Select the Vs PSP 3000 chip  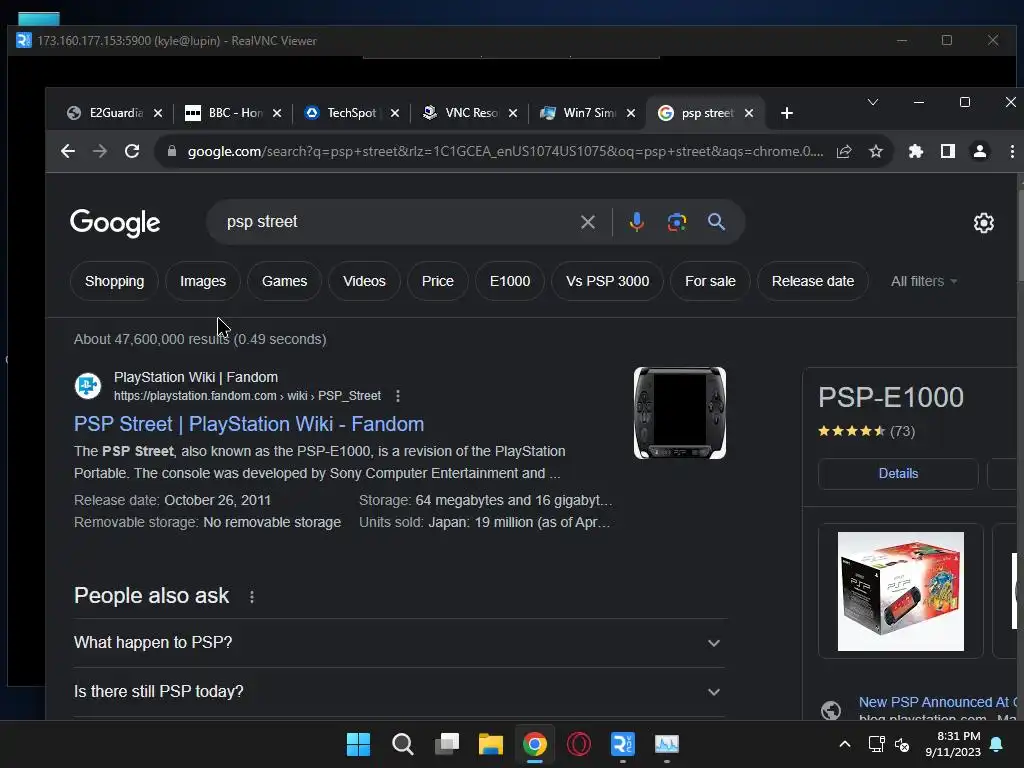click(607, 281)
